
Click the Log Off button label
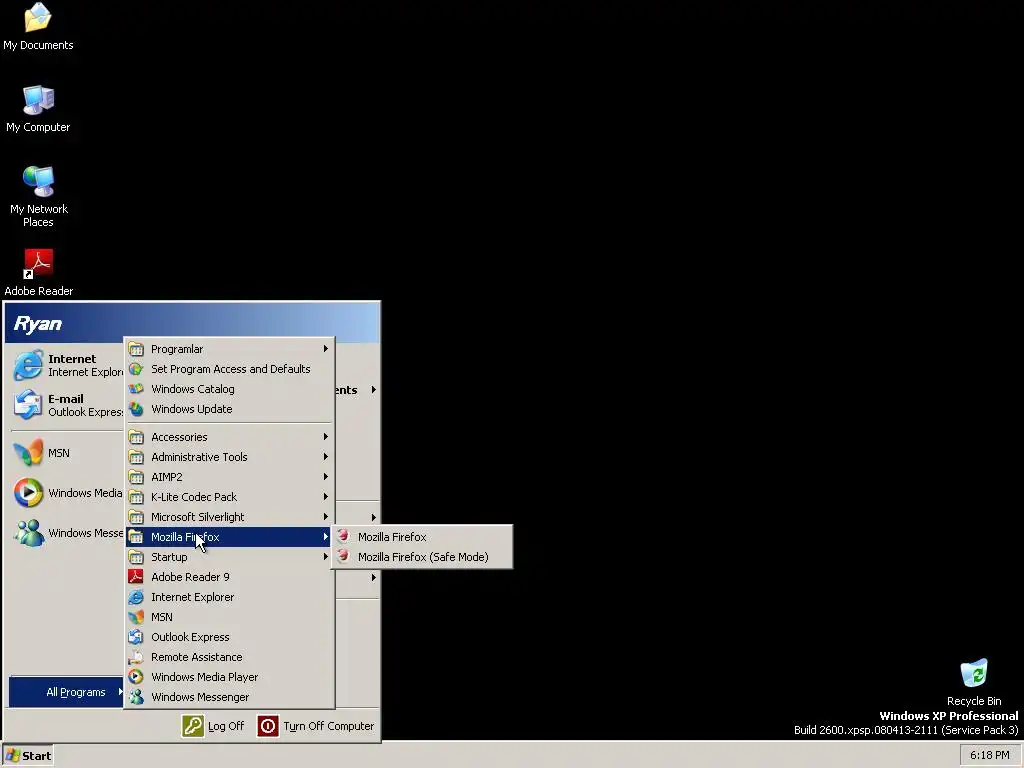(226, 726)
